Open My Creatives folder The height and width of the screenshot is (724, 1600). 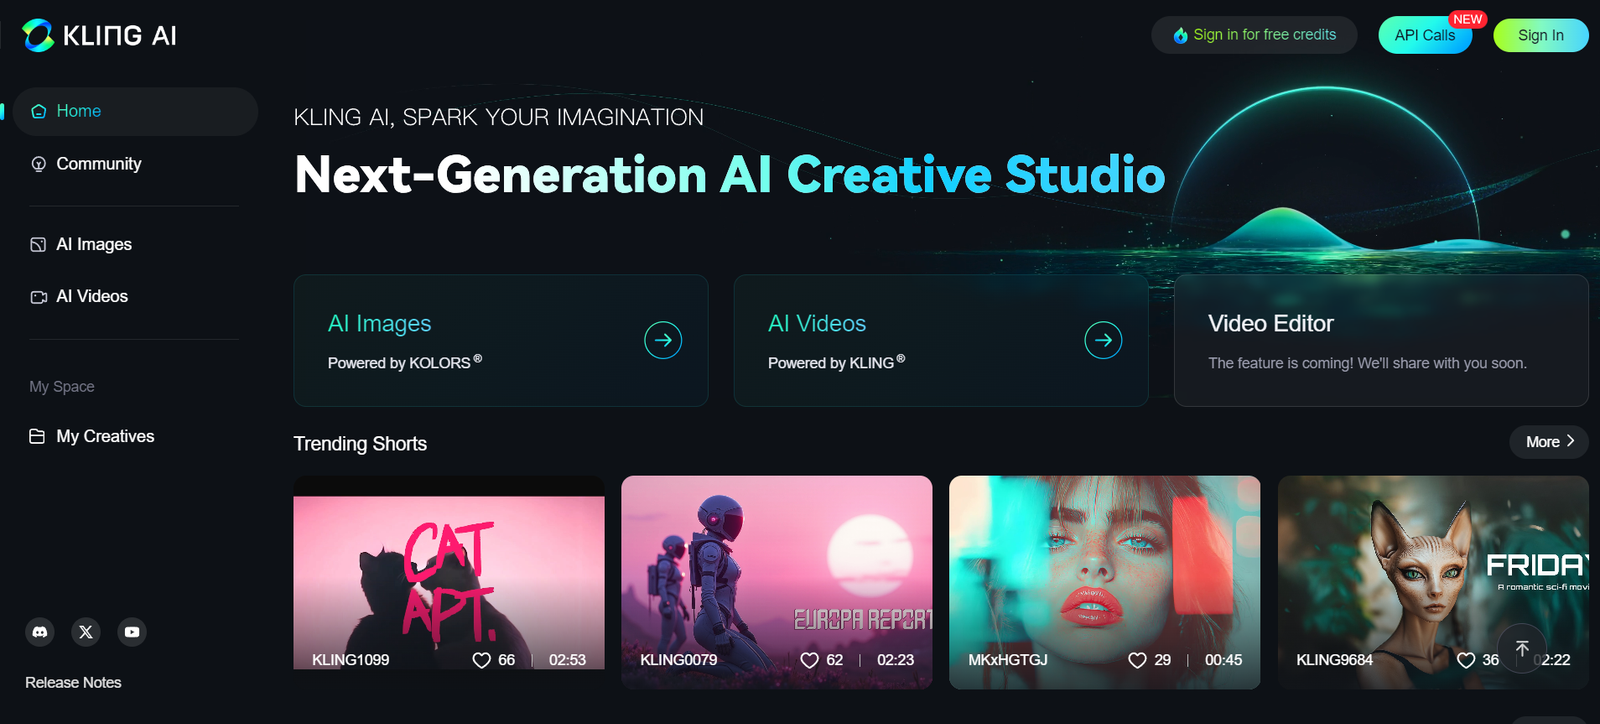point(104,436)
